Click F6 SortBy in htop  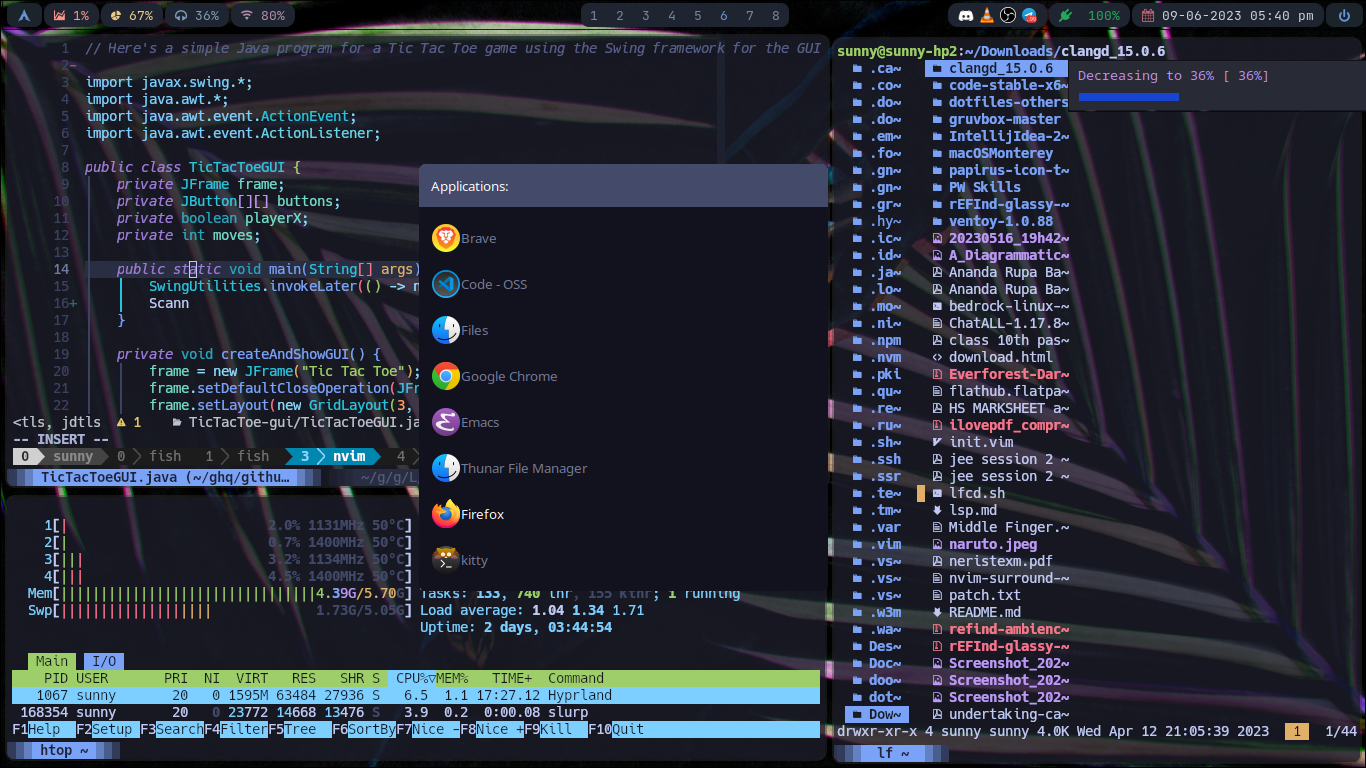364,729
